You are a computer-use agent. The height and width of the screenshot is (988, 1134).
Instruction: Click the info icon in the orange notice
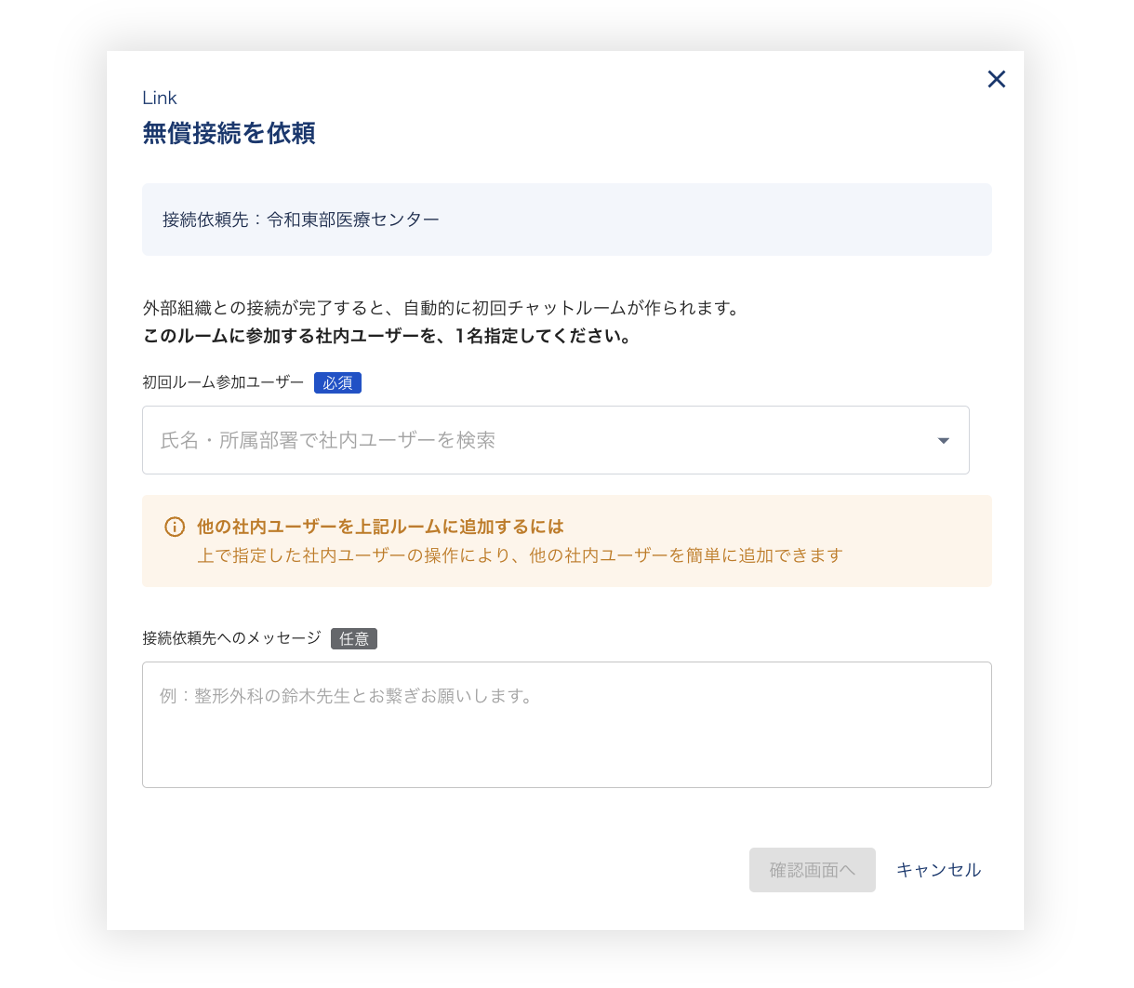tap(175, 527)
